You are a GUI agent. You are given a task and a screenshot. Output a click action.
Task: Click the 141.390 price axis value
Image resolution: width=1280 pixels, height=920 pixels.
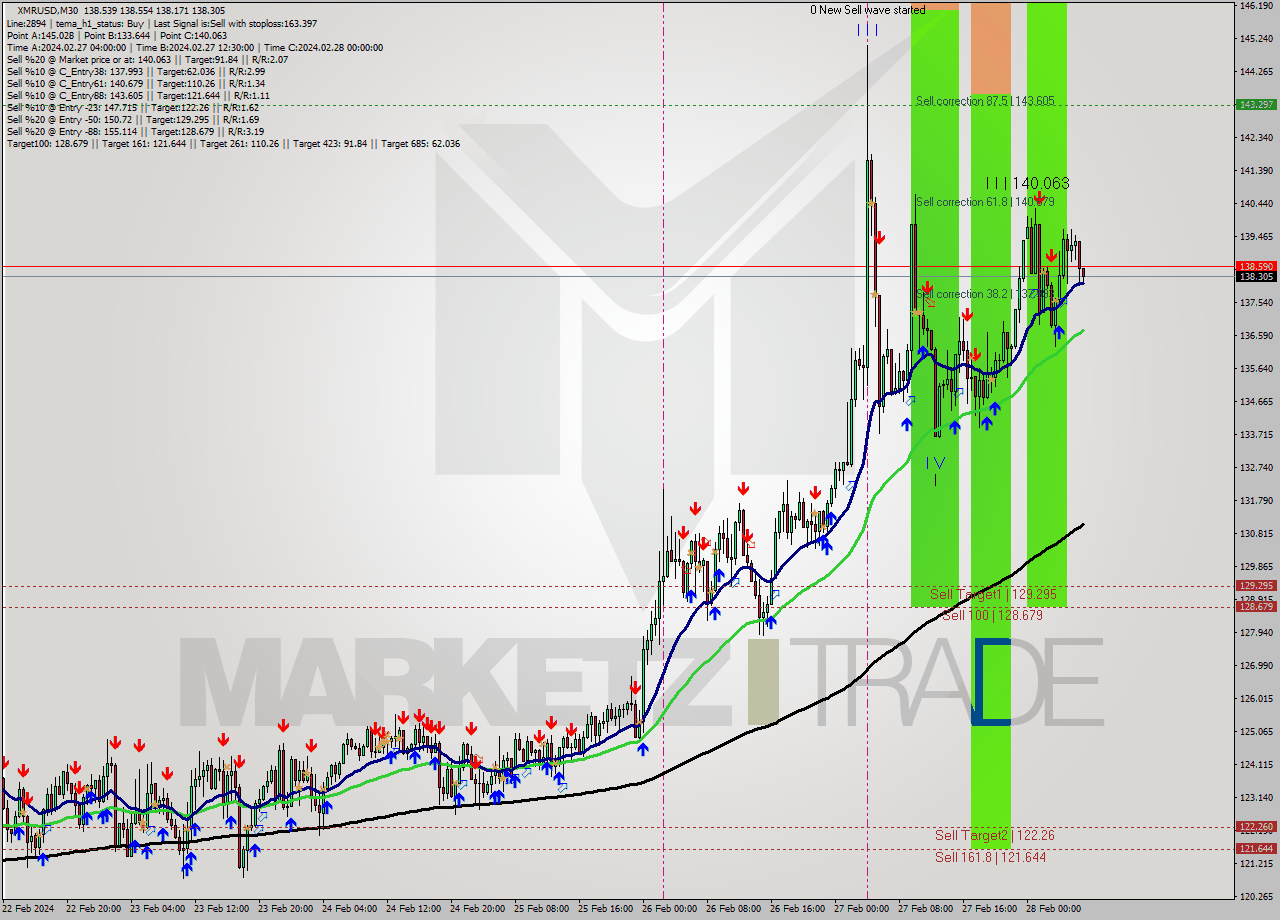tap(1256, 171)
